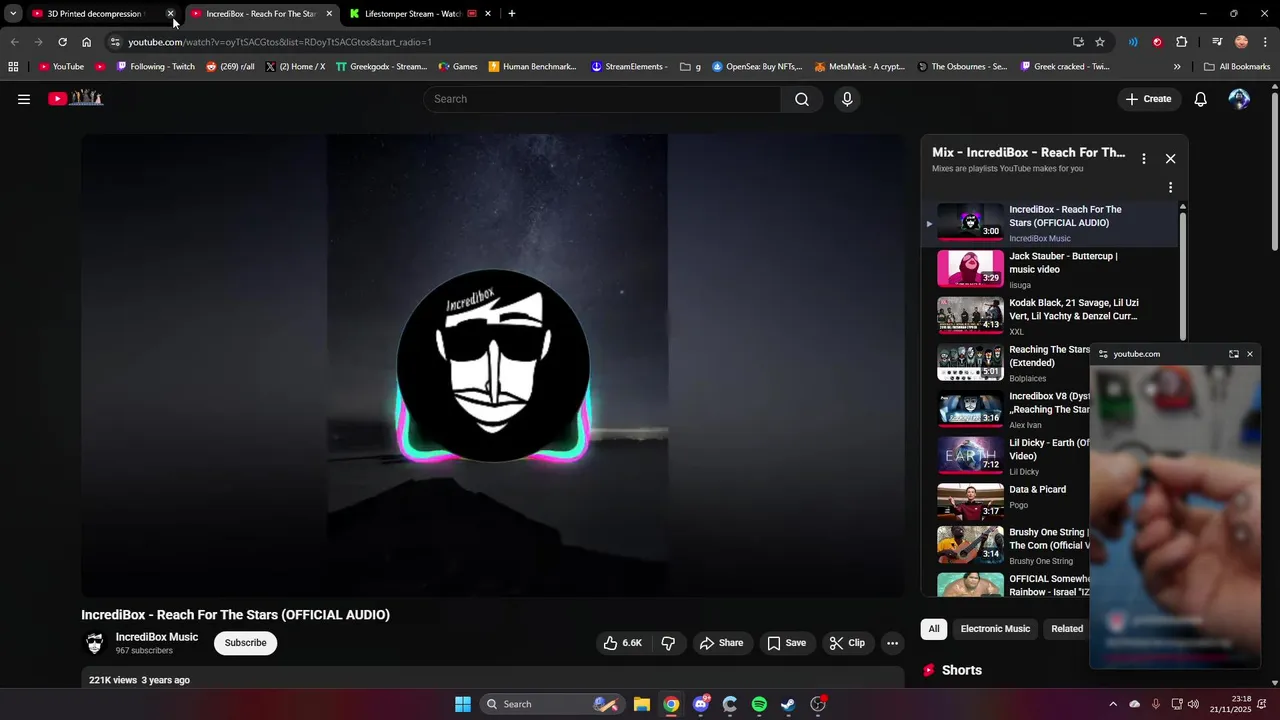Open Mix playlist header options menu
1280x720 pixels.
[x=1144, y=158]
